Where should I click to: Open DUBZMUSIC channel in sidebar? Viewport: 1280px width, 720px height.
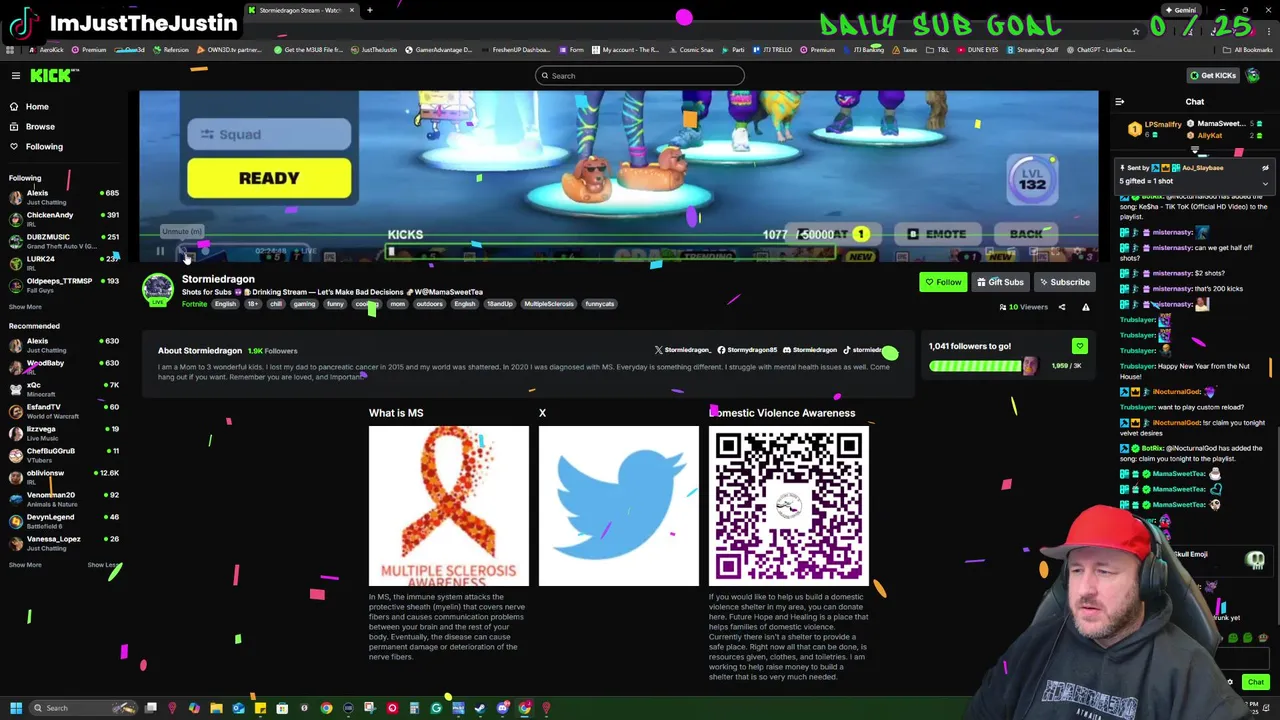point(62,241)
